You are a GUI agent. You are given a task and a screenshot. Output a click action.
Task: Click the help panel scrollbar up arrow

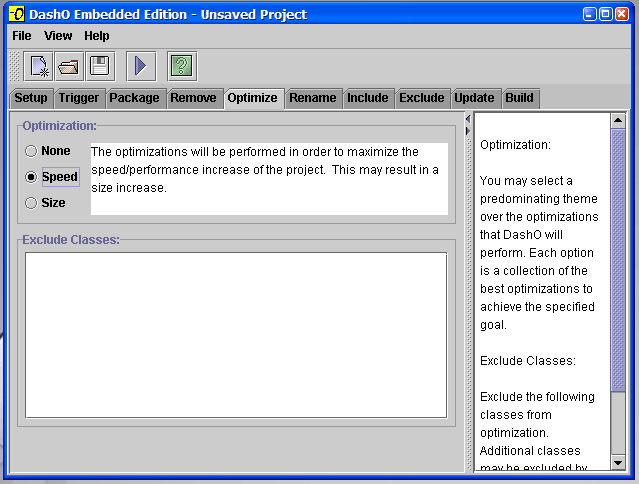click(618, 121)
